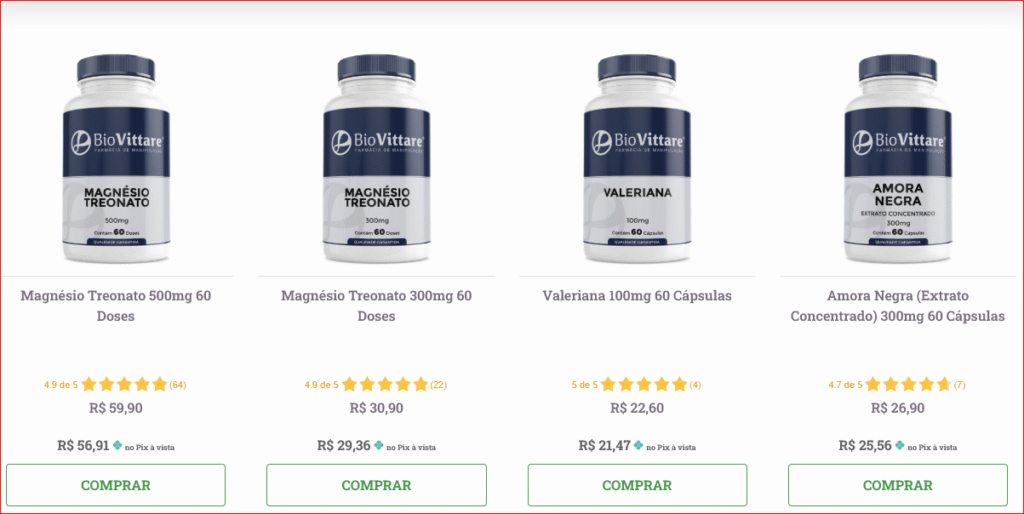This screenshot has height=514, width=1024.
Task: Open Magnésio Treonato 500mg 60 Doses title link
Action: 116,306
